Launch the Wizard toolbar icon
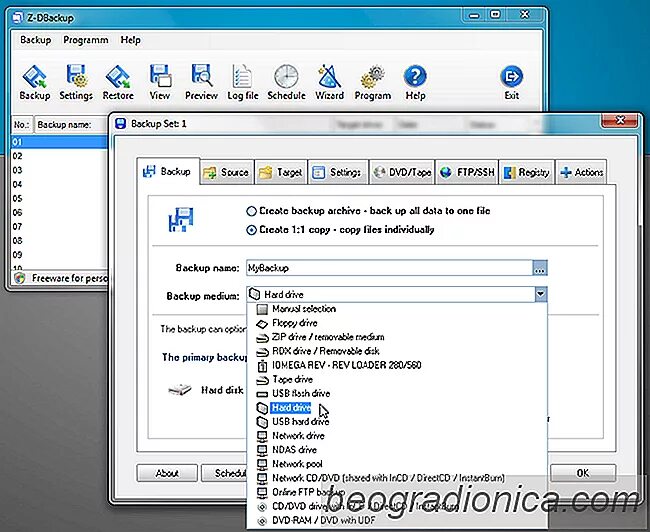650x532 pixels. point(329,82)
